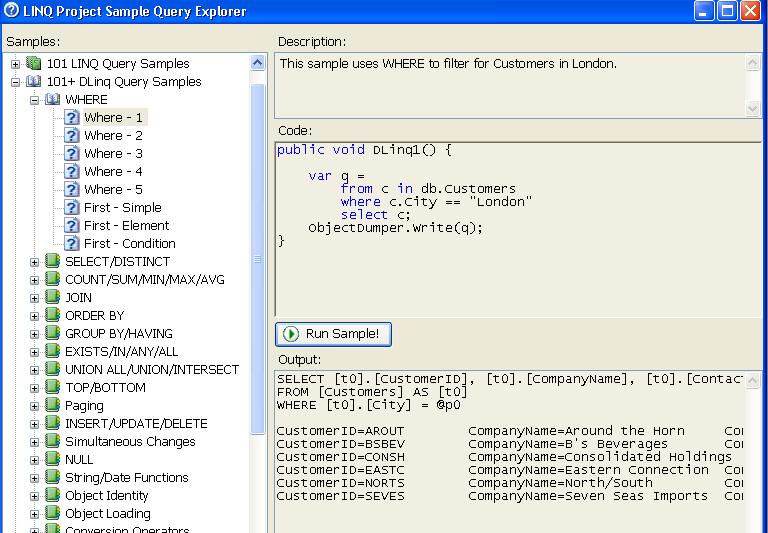
Task: Expand the Object Loading folder
Action: tap(34, 514)
